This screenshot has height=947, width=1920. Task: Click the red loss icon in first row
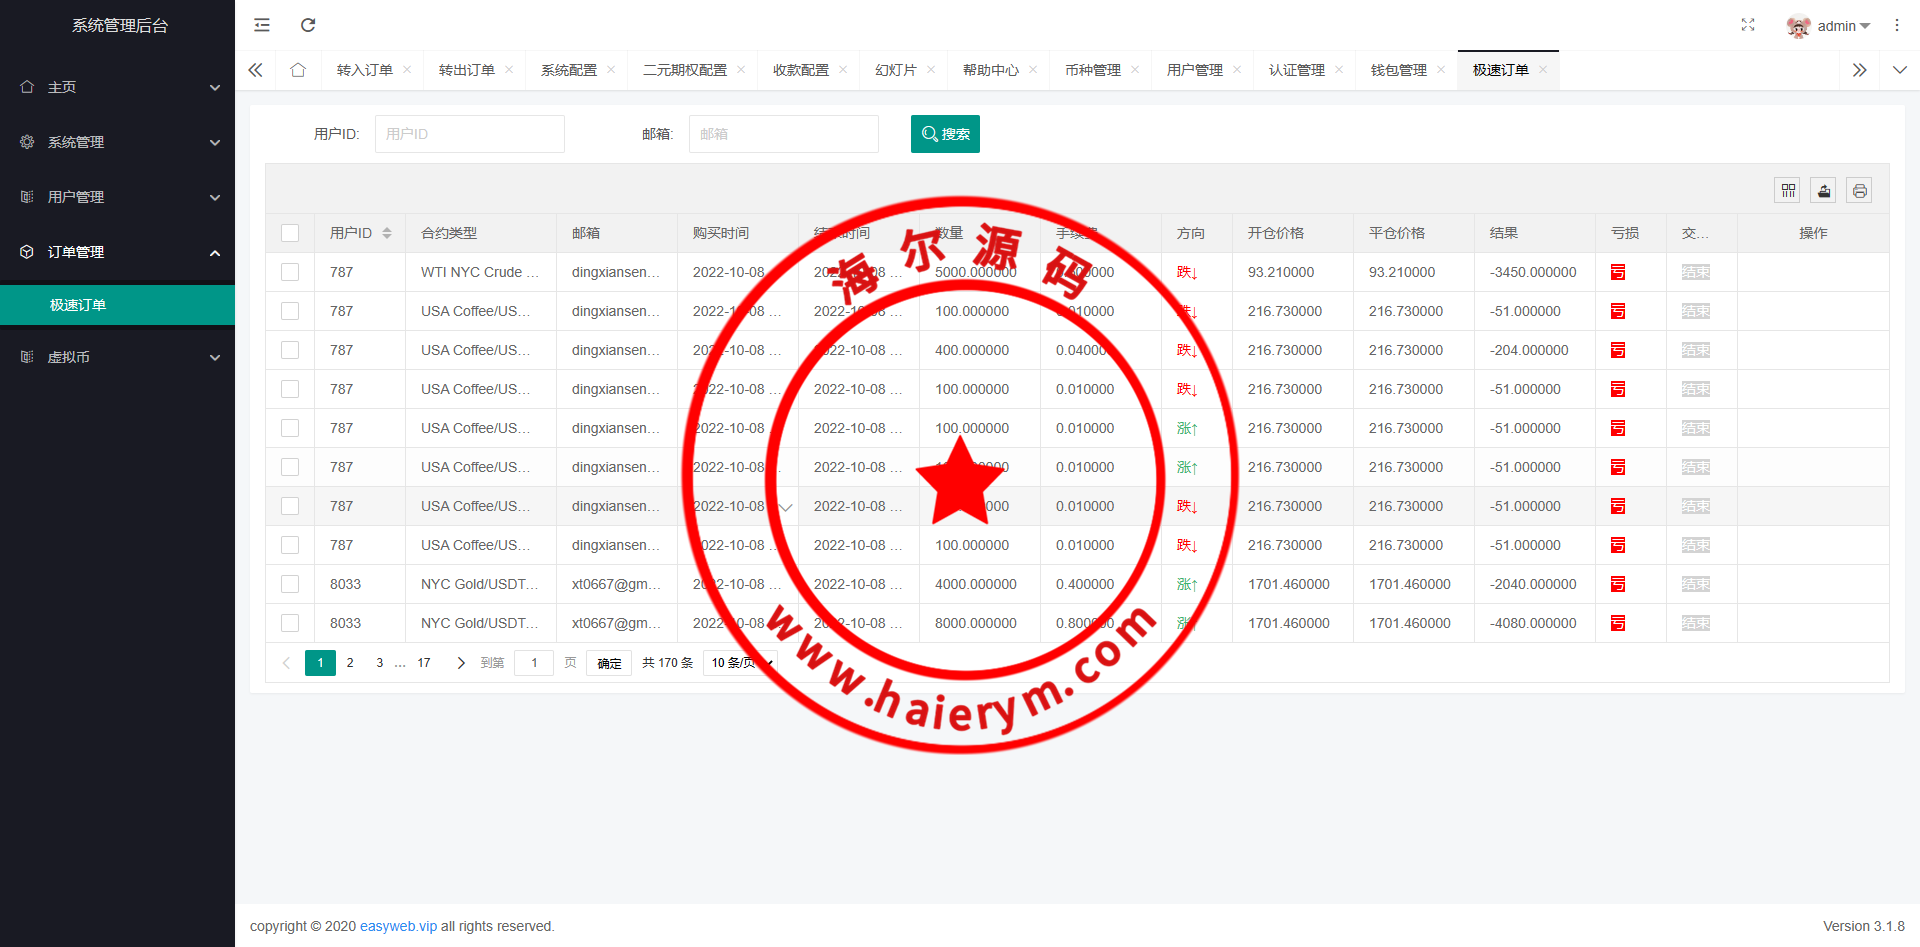click(x=1618, y=272)
